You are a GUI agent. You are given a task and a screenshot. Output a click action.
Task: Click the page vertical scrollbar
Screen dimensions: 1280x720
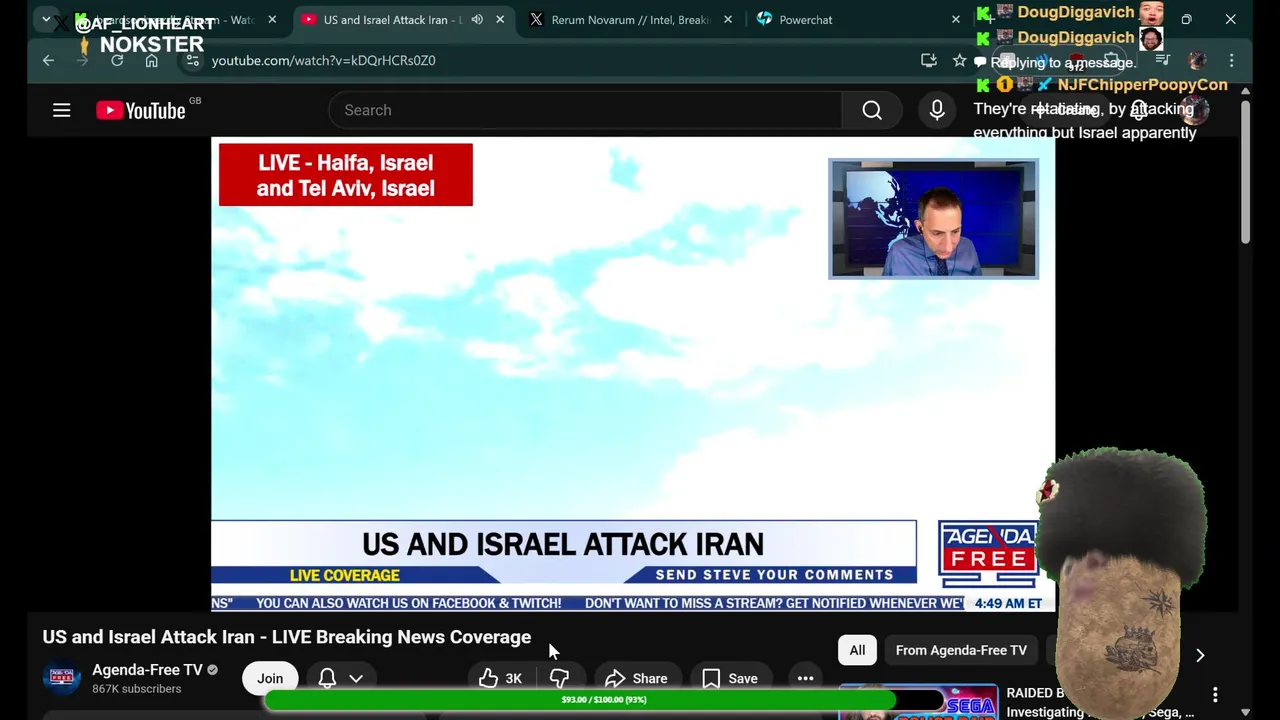pyautogui.click(x=1245, y=170)
